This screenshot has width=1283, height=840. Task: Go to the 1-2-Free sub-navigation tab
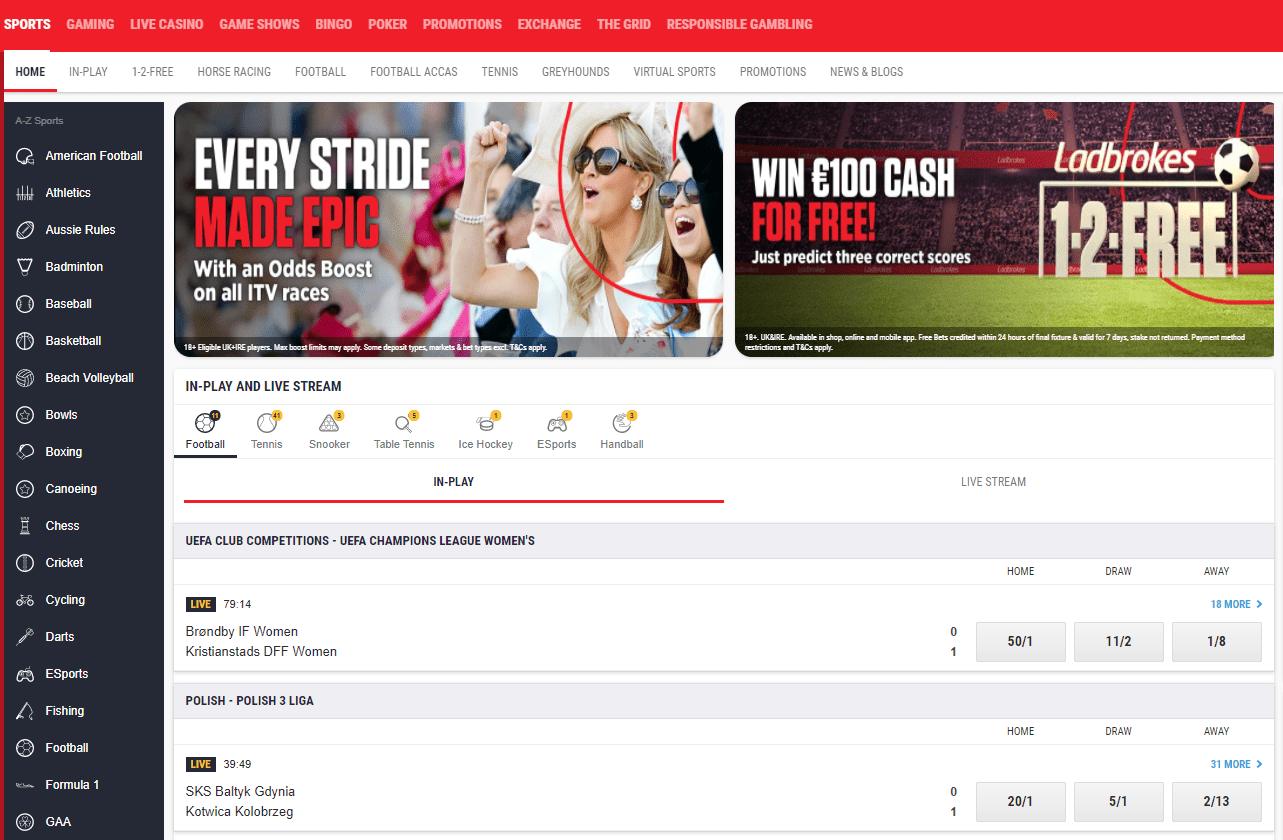tap(153, 72)
